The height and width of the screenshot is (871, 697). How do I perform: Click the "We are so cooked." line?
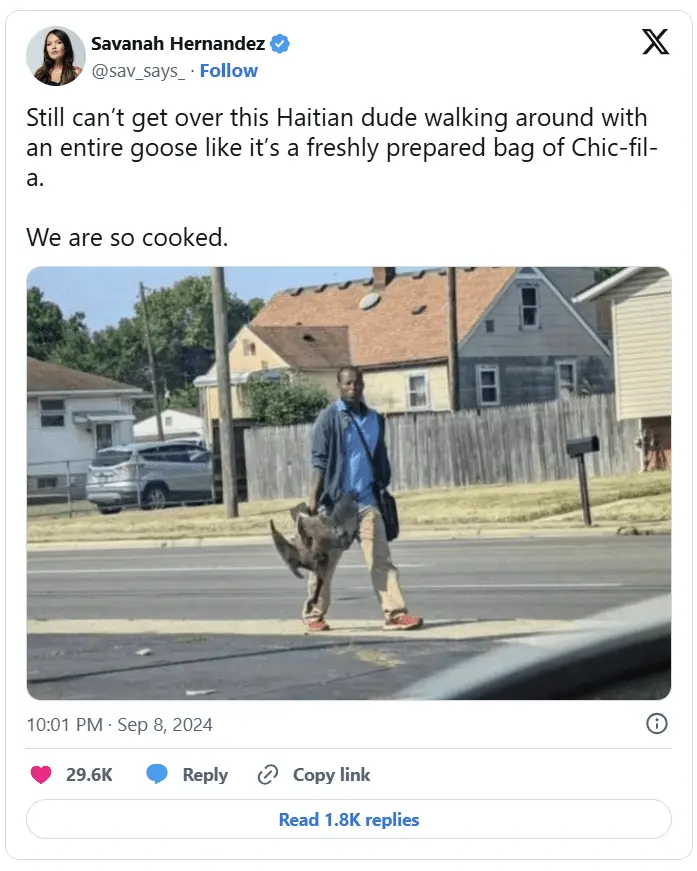click(x=127, y=238)
